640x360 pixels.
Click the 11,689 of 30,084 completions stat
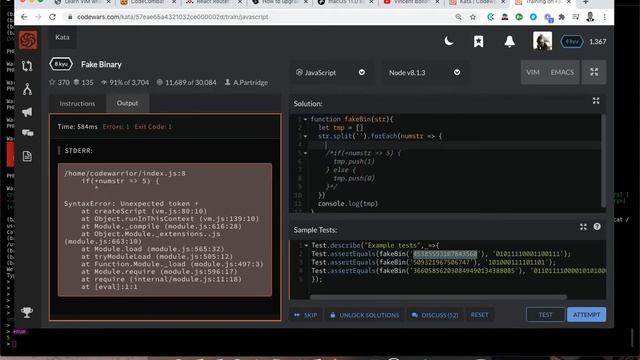coord(187,82)
